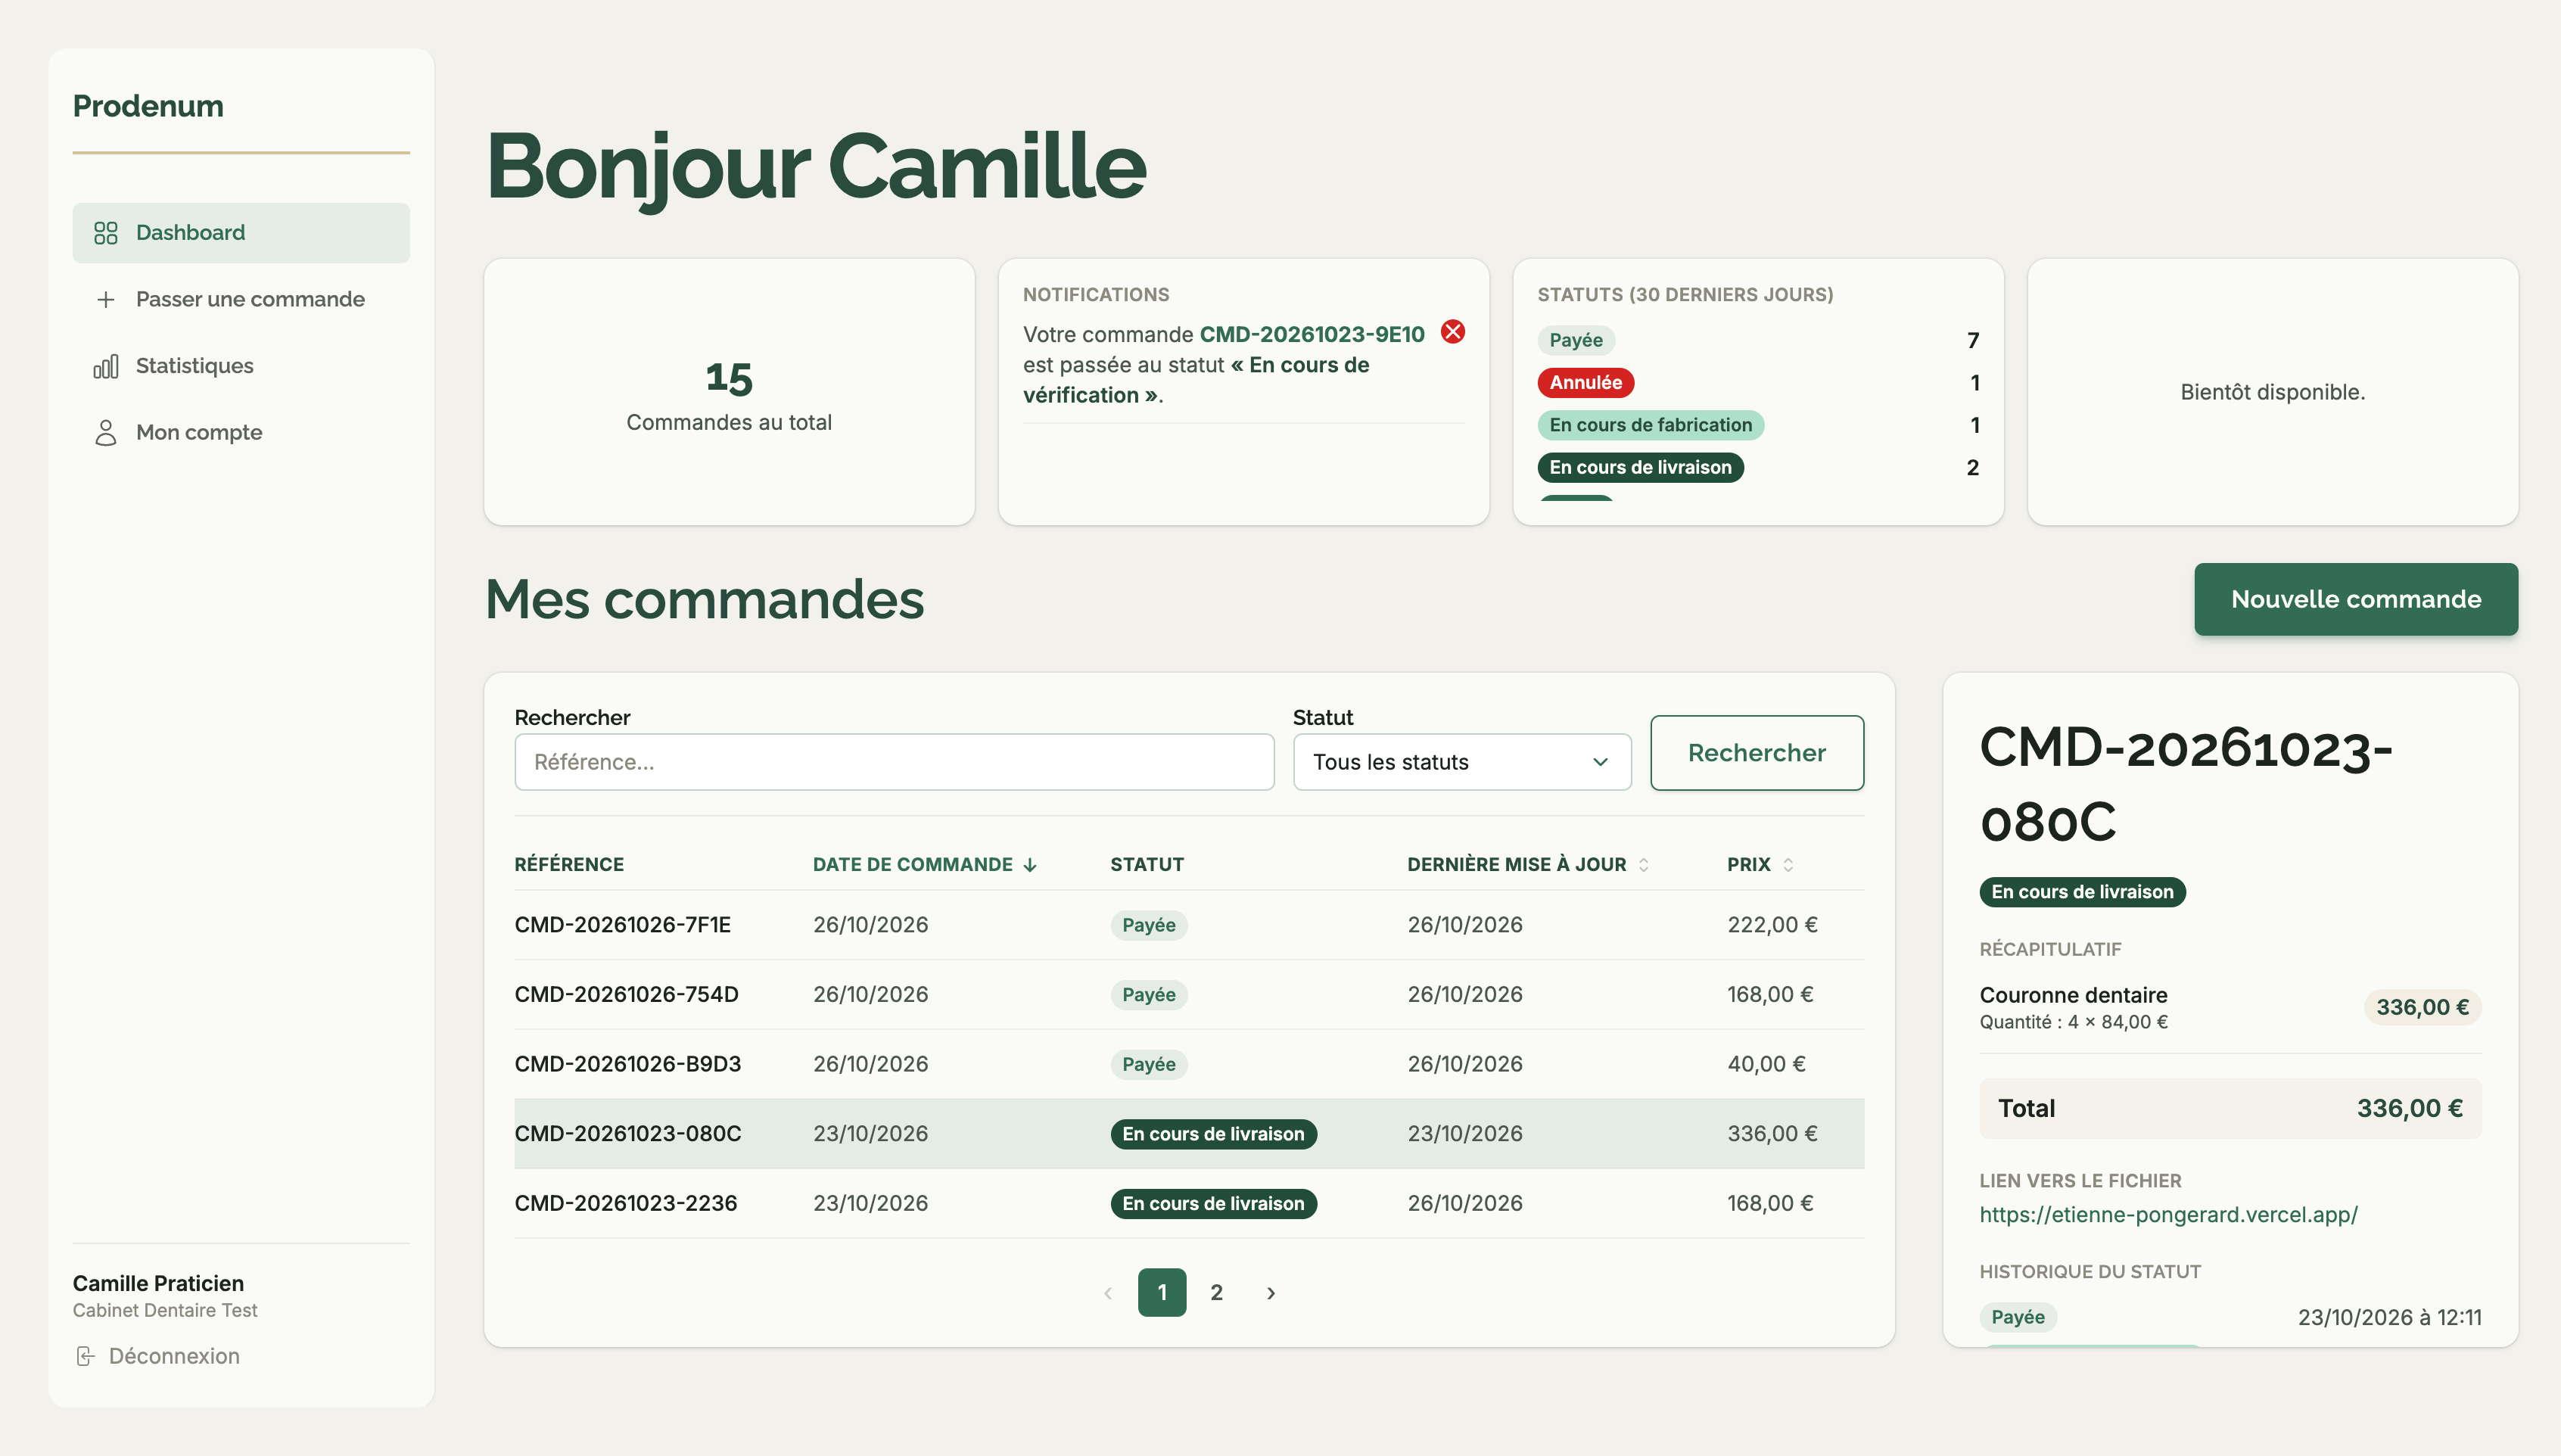The height and width of the screenshot is (1456, 2561).
Task: Click the Payée badge in statuts card
Action: (1576, 341)
